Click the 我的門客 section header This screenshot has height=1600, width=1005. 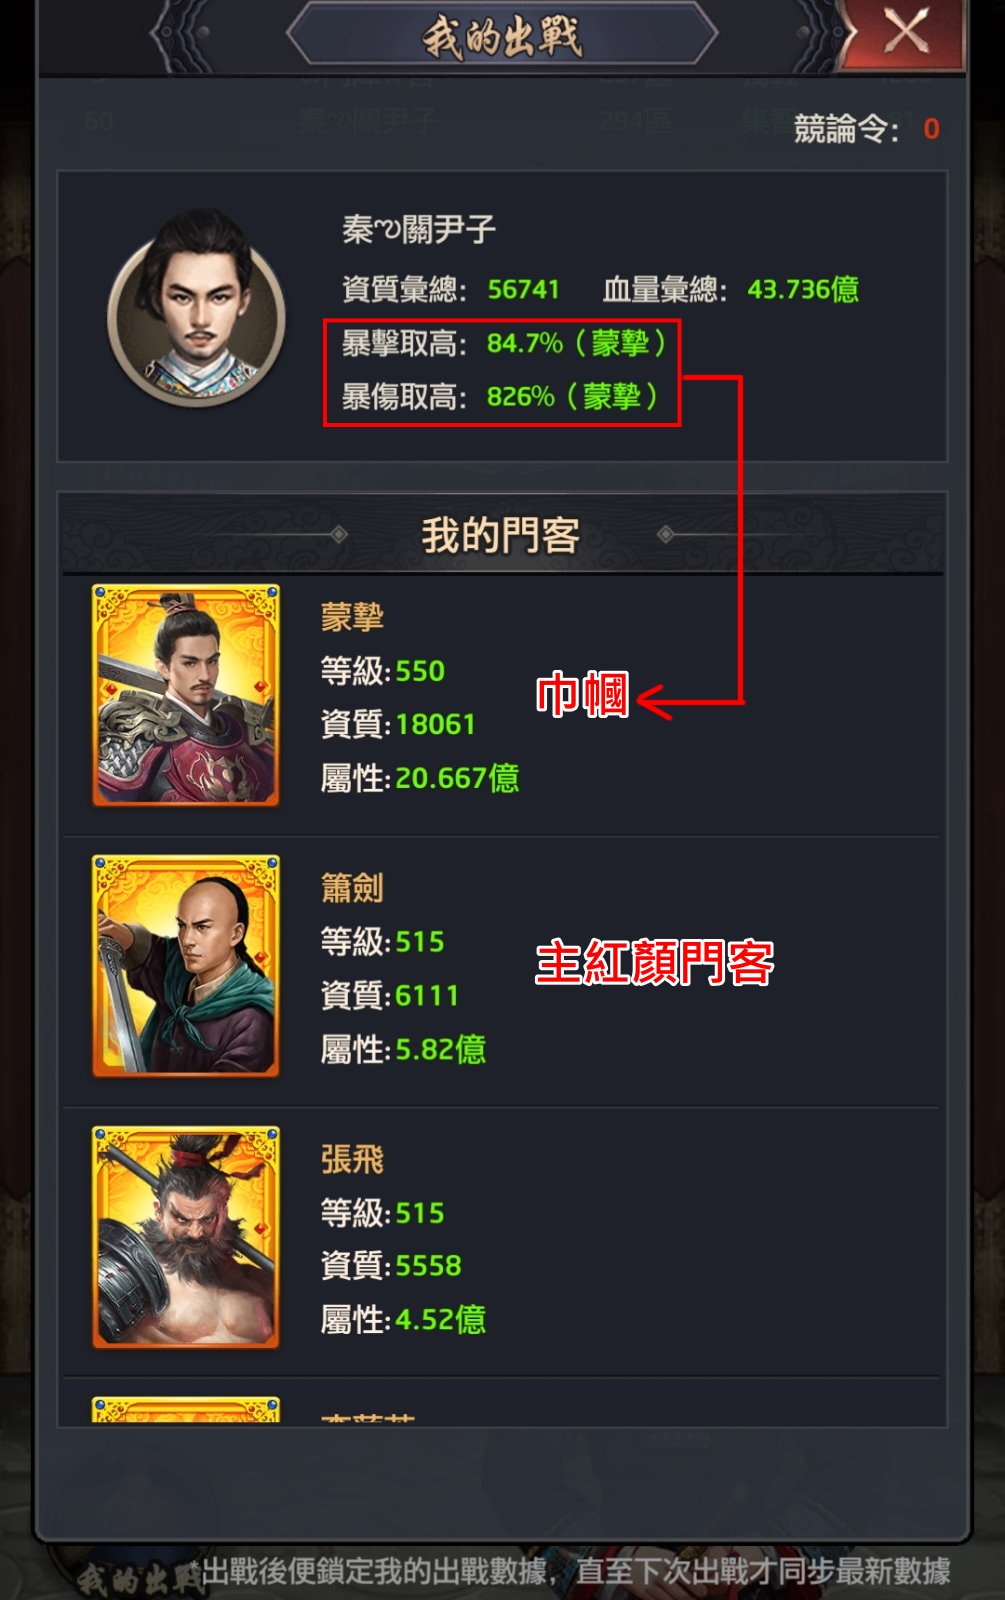(502, 535)
